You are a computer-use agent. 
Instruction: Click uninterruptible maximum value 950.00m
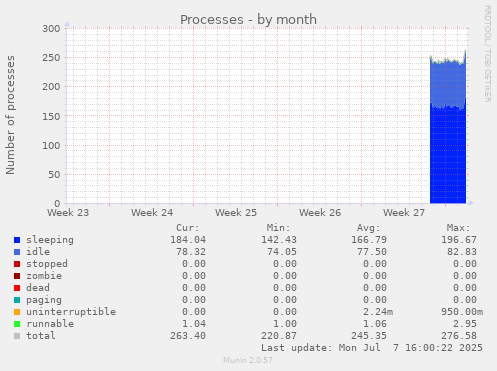462,312
